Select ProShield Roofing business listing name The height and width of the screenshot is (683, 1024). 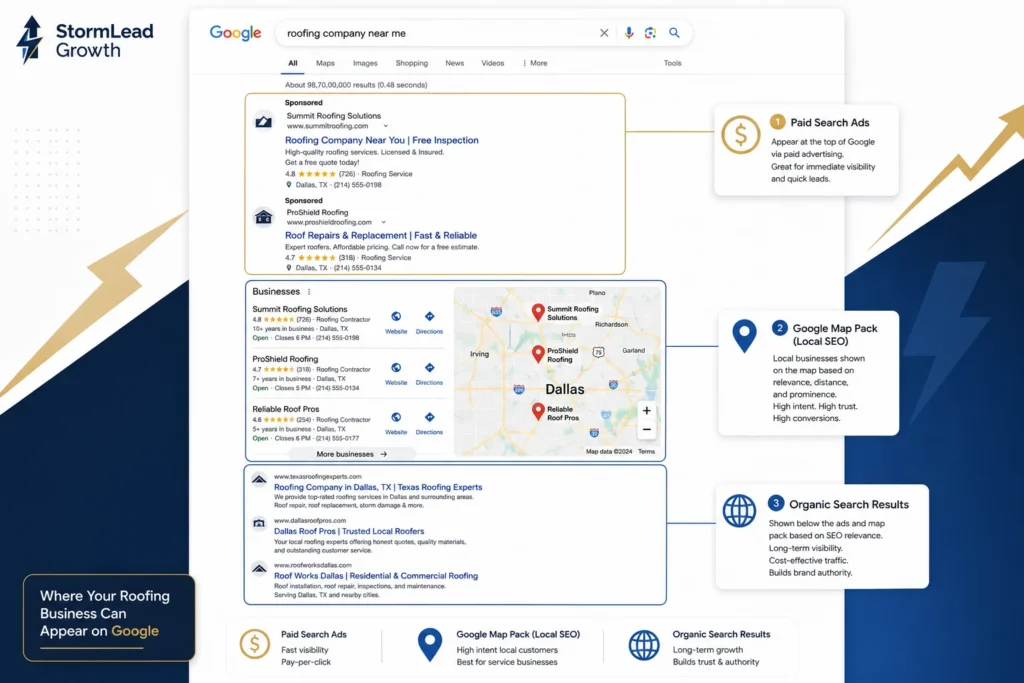[x=285, y=359]
